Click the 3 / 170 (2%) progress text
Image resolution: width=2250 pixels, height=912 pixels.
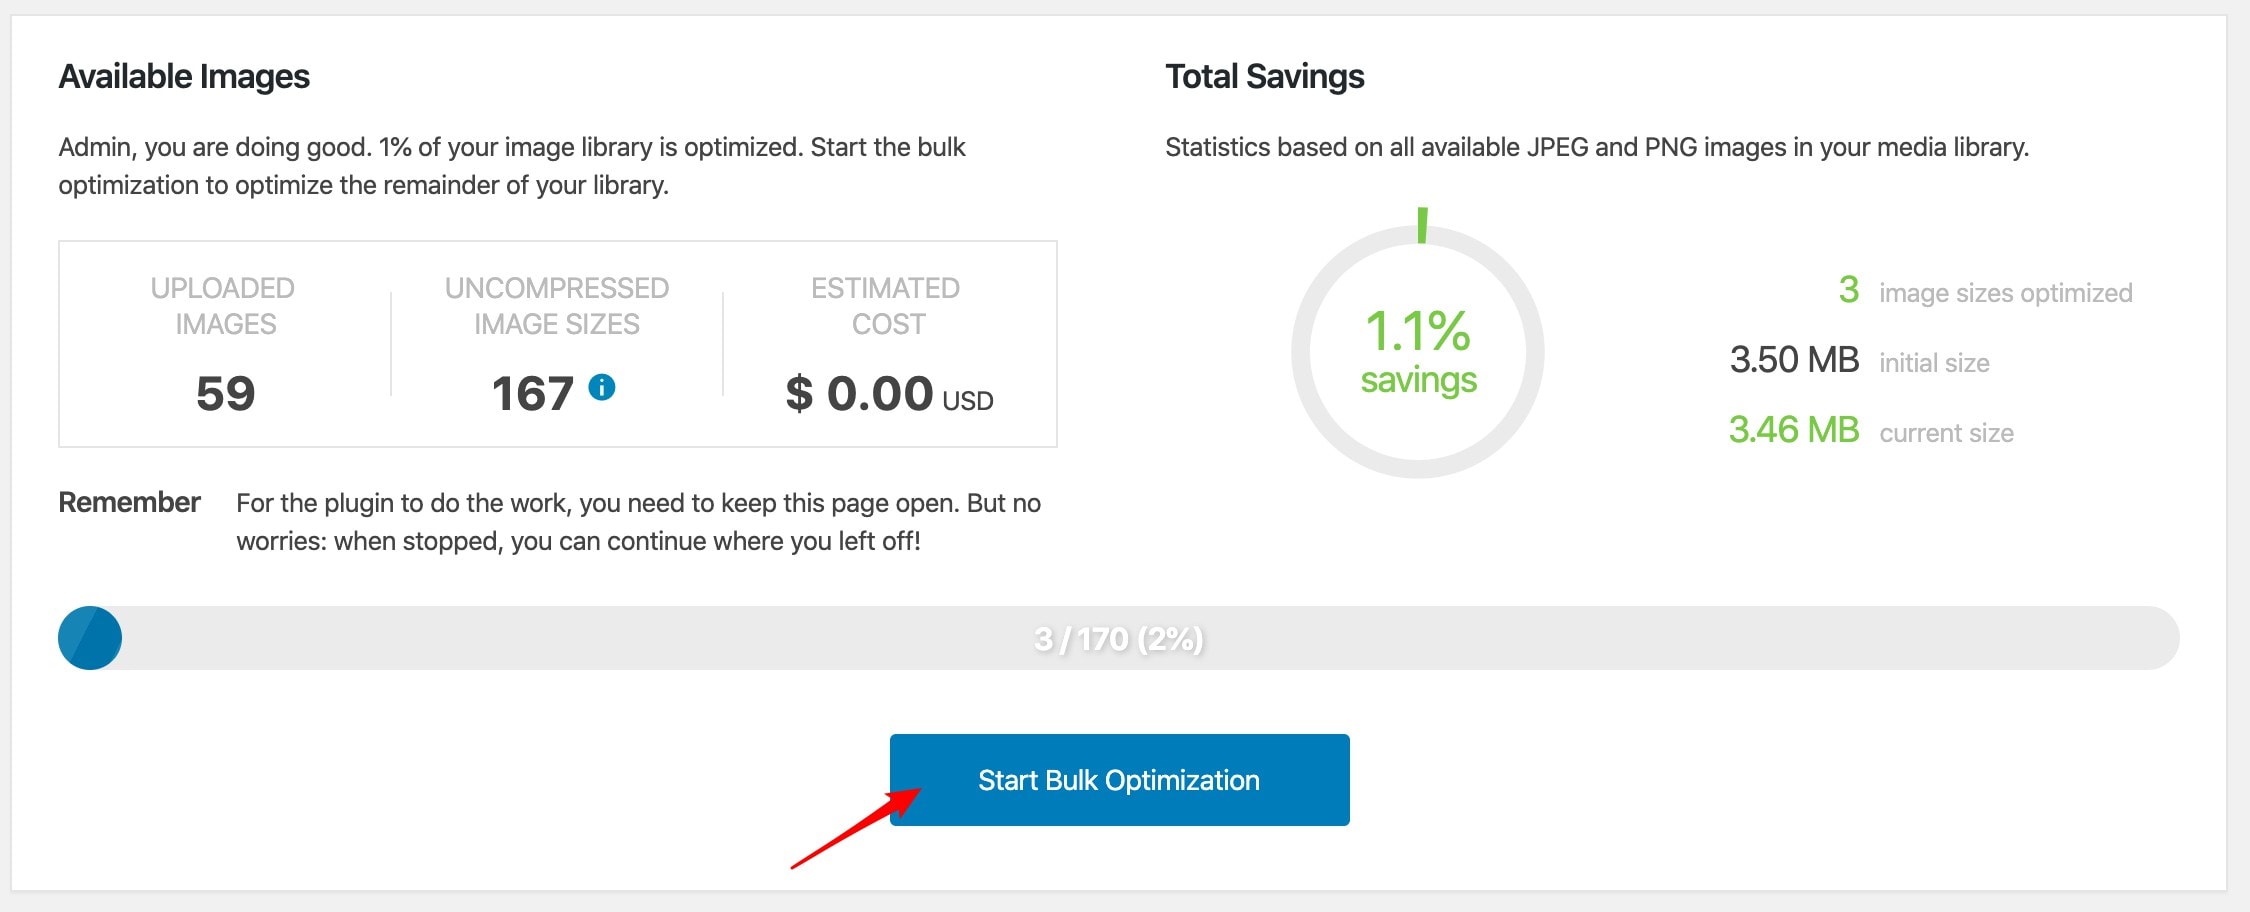[1118, 639]
